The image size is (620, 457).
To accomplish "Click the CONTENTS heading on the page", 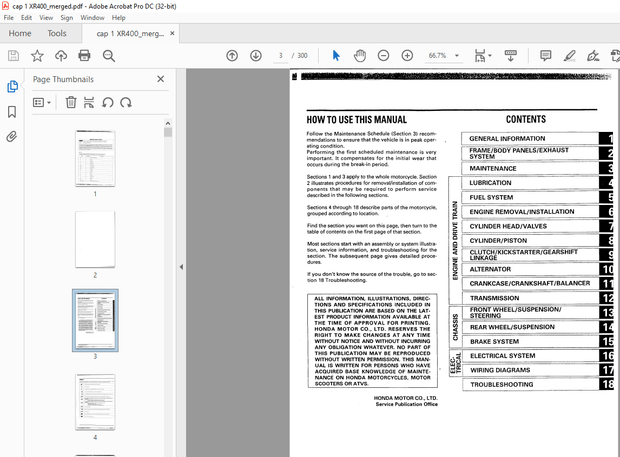I will [526, 119].
